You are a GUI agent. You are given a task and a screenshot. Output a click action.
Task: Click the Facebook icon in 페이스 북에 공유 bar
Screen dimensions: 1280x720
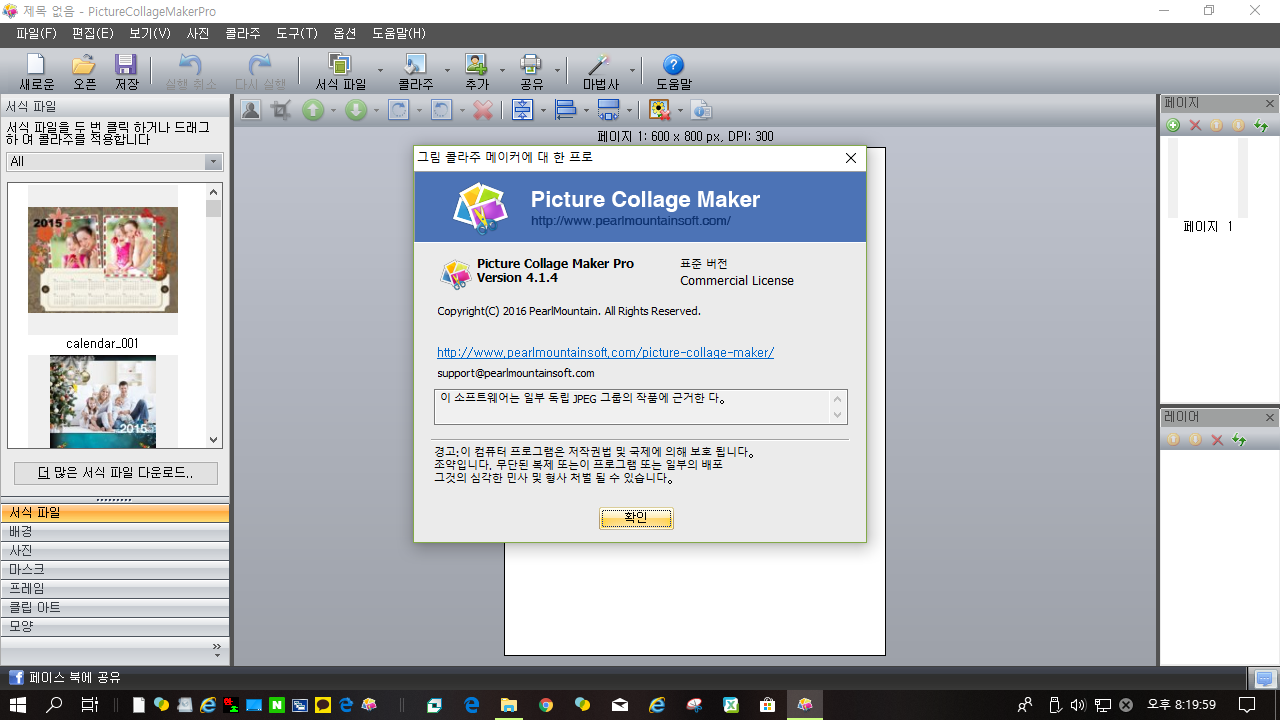coord(16,677)
